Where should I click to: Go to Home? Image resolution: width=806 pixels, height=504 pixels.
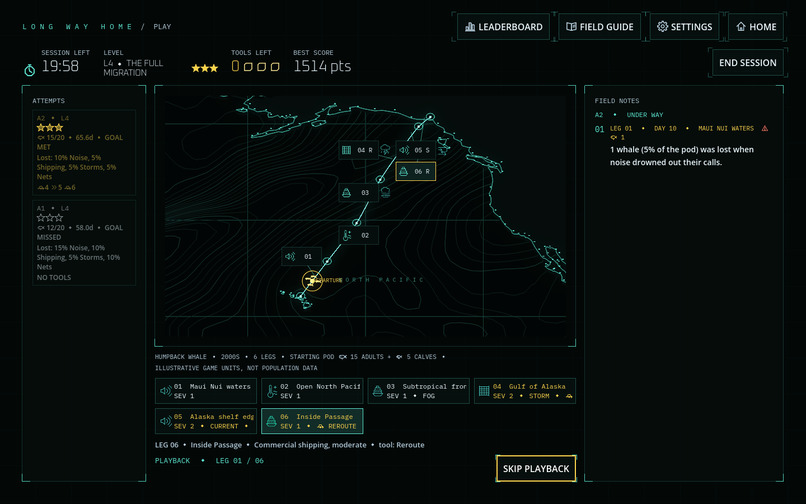[x=756, y=27]
